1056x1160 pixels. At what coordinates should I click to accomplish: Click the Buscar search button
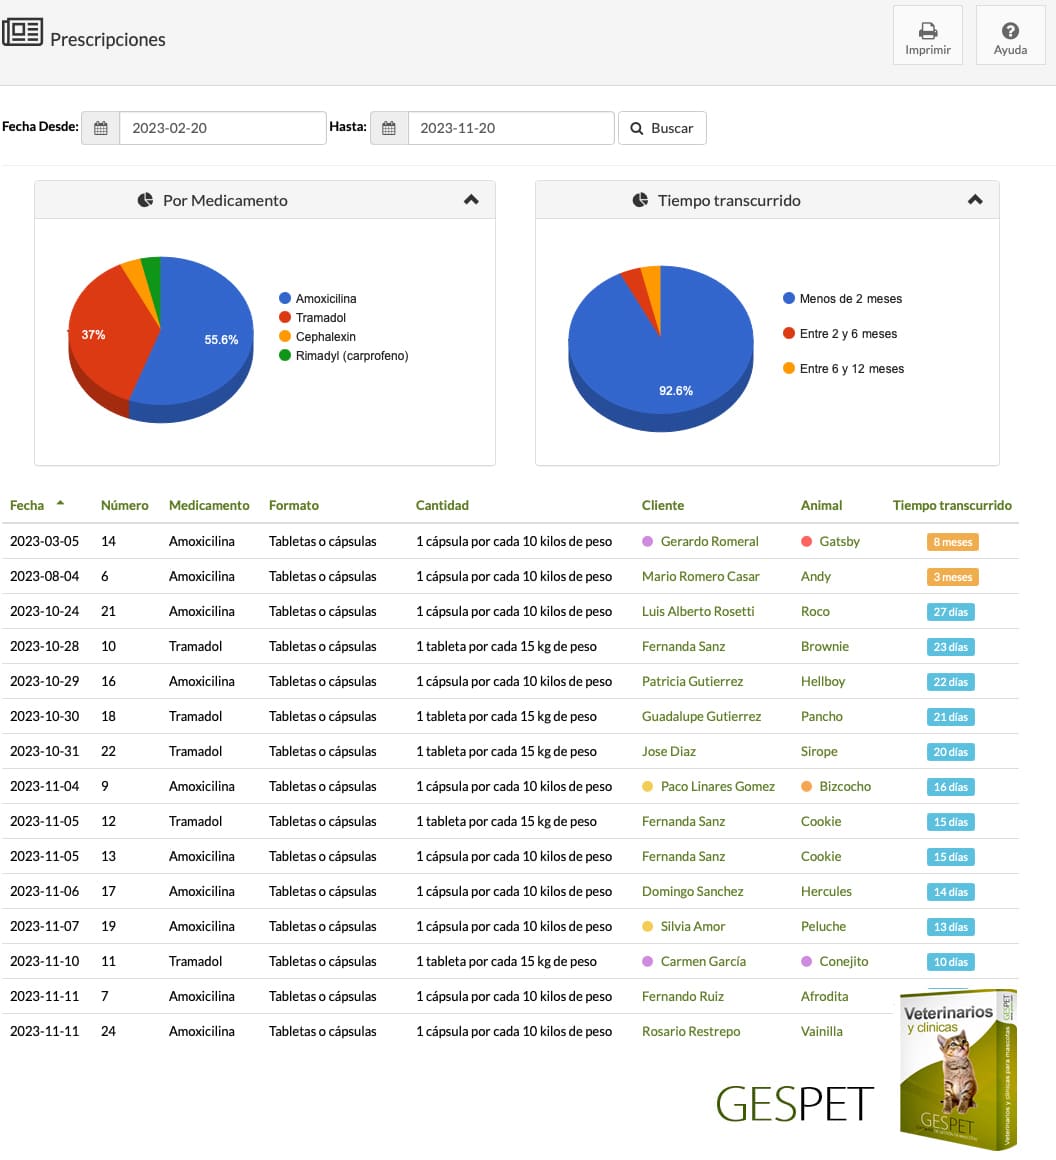[x=662, y=128]
